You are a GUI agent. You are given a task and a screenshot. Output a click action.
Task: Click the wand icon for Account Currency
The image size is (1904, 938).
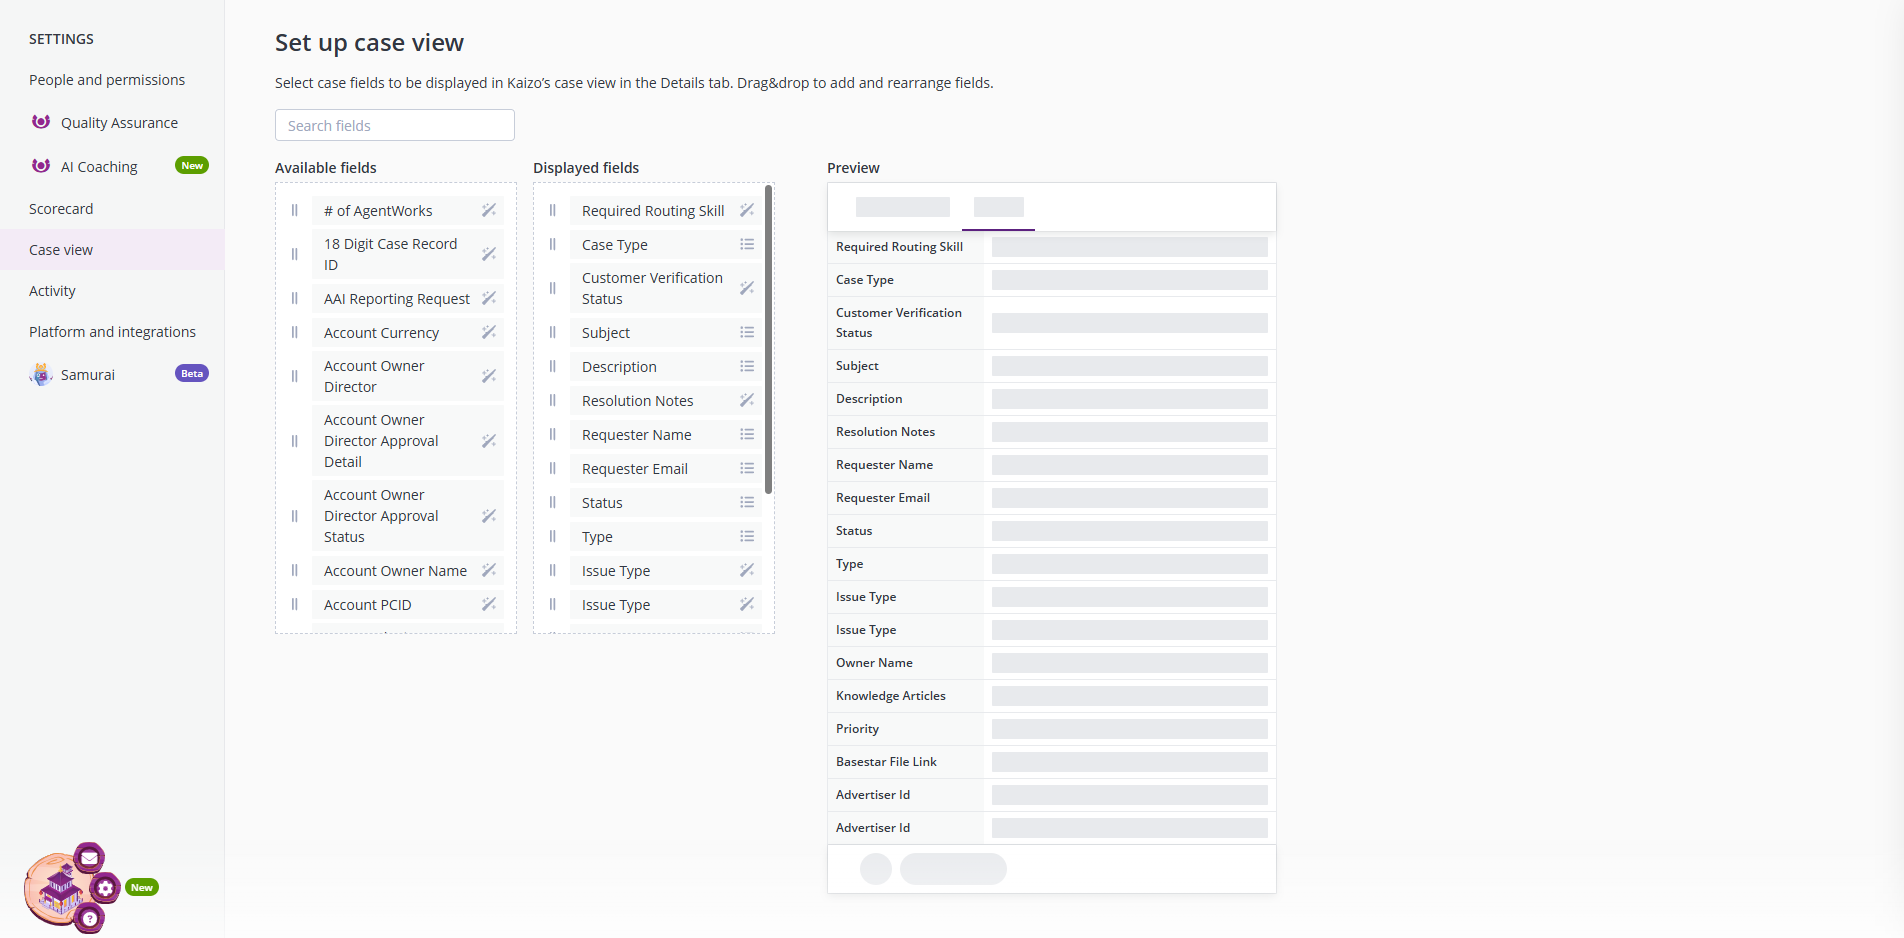tap(489, 332)
